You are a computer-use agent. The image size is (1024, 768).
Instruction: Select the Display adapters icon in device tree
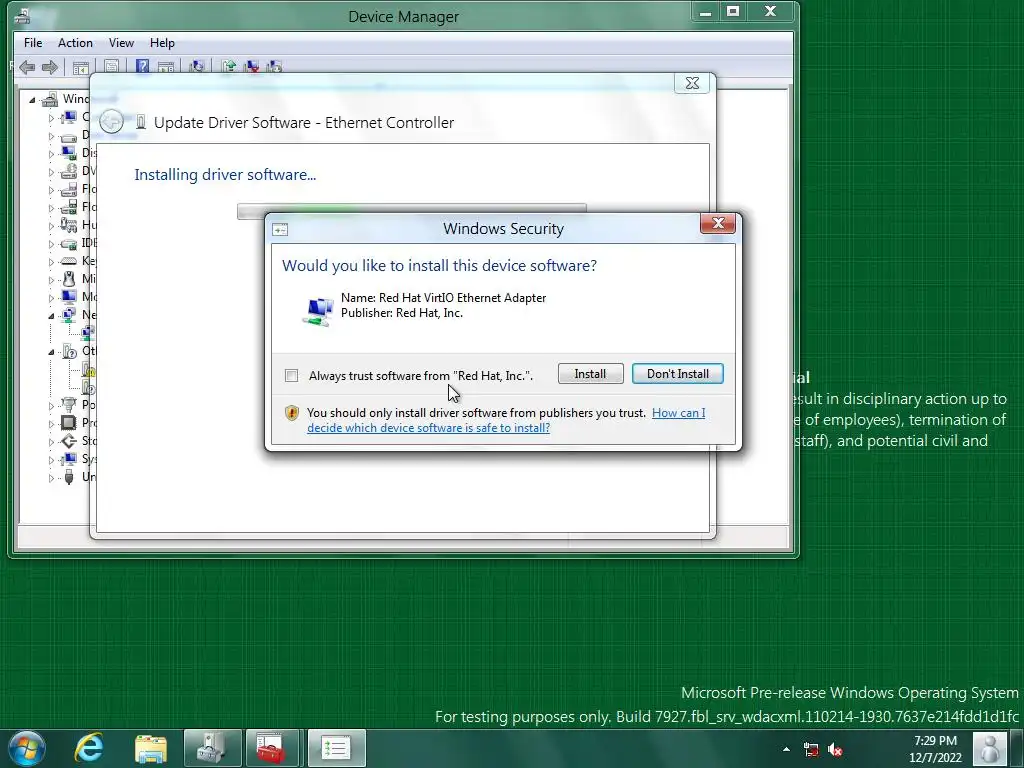click(69, 153)
